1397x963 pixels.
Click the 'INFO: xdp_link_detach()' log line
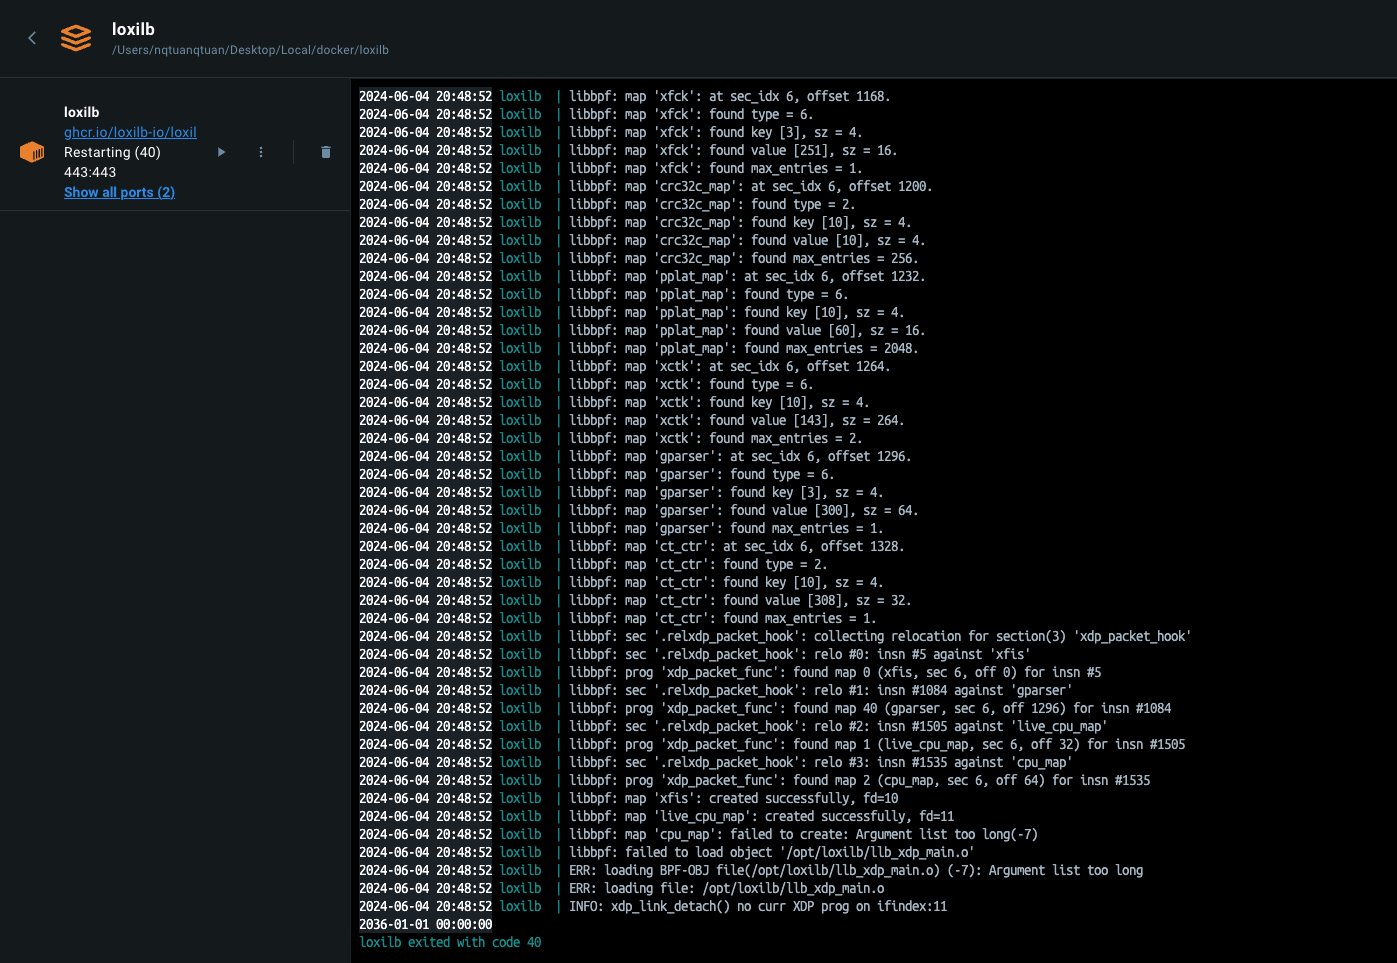tap(653, 906)
